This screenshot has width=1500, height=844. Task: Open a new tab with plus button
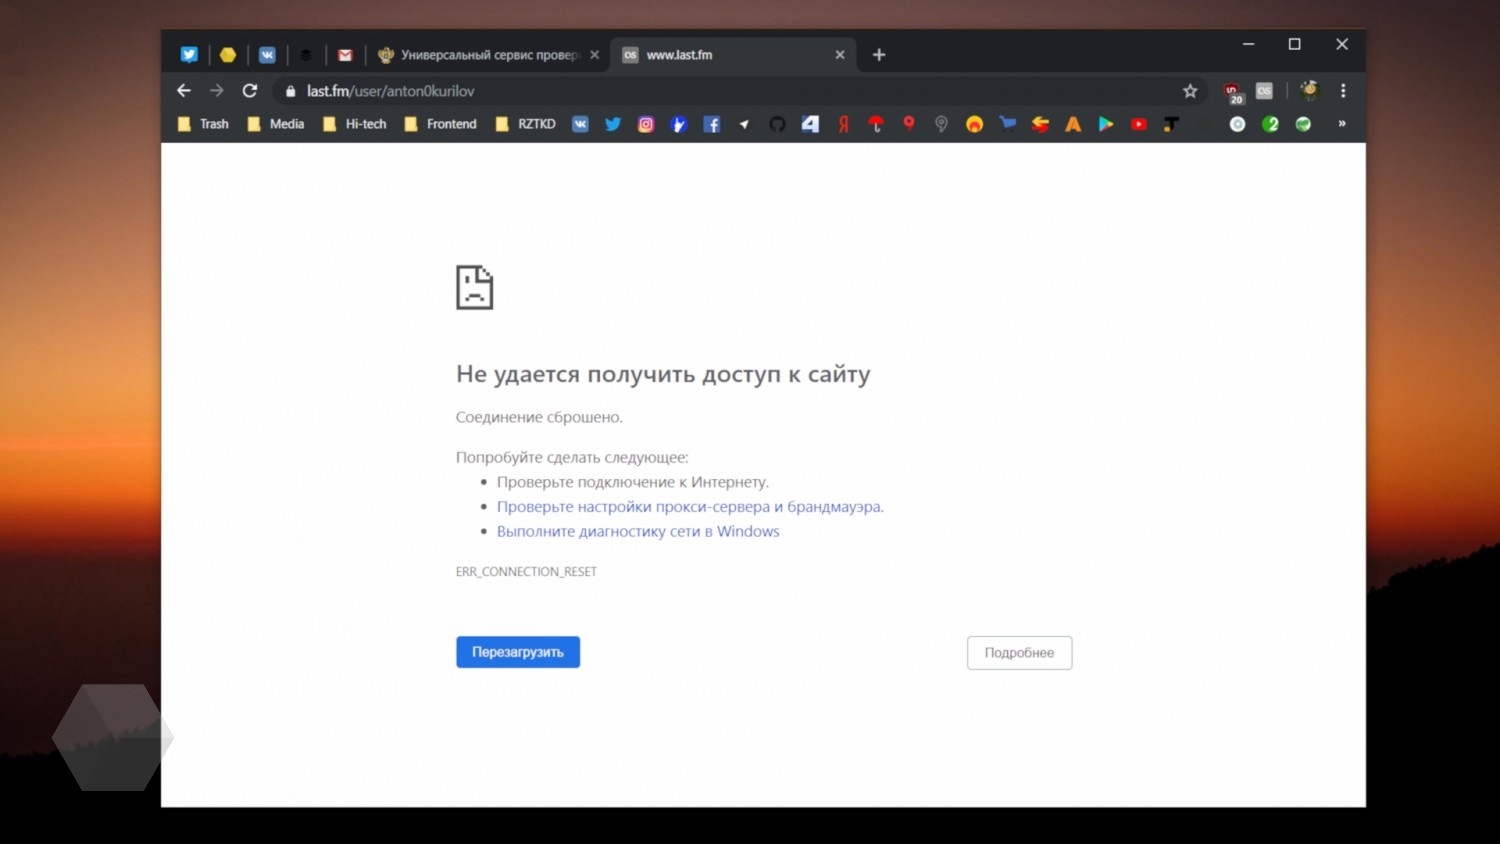879,55
